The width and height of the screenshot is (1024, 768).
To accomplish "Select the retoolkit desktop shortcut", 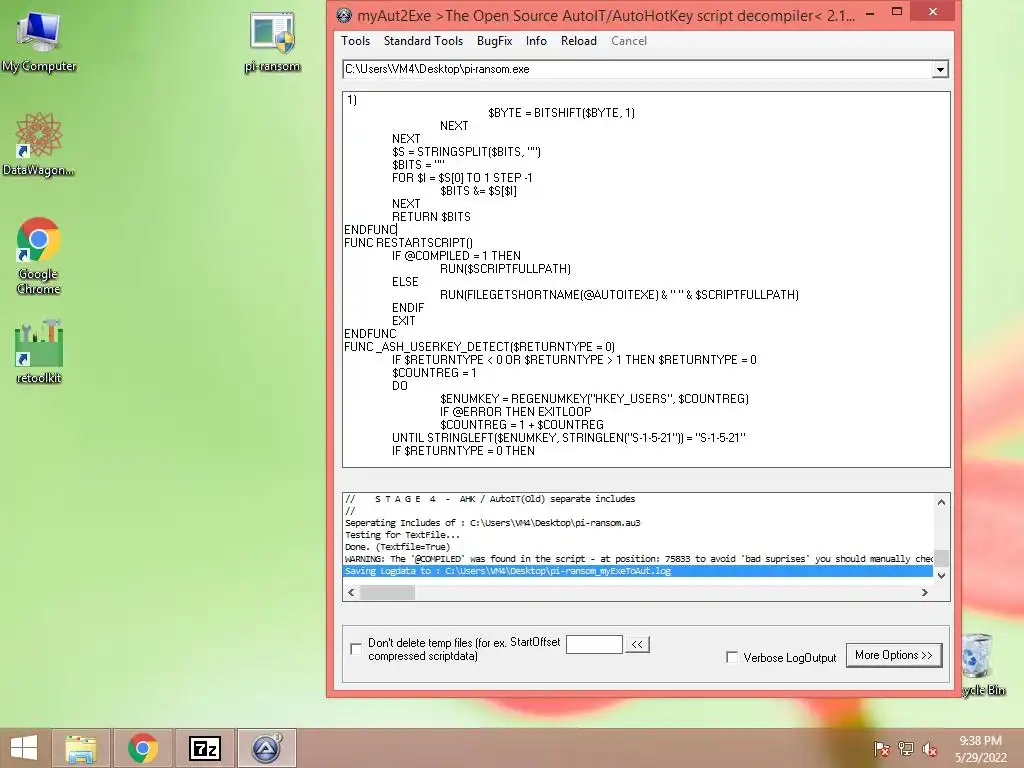I will (39, 351).
